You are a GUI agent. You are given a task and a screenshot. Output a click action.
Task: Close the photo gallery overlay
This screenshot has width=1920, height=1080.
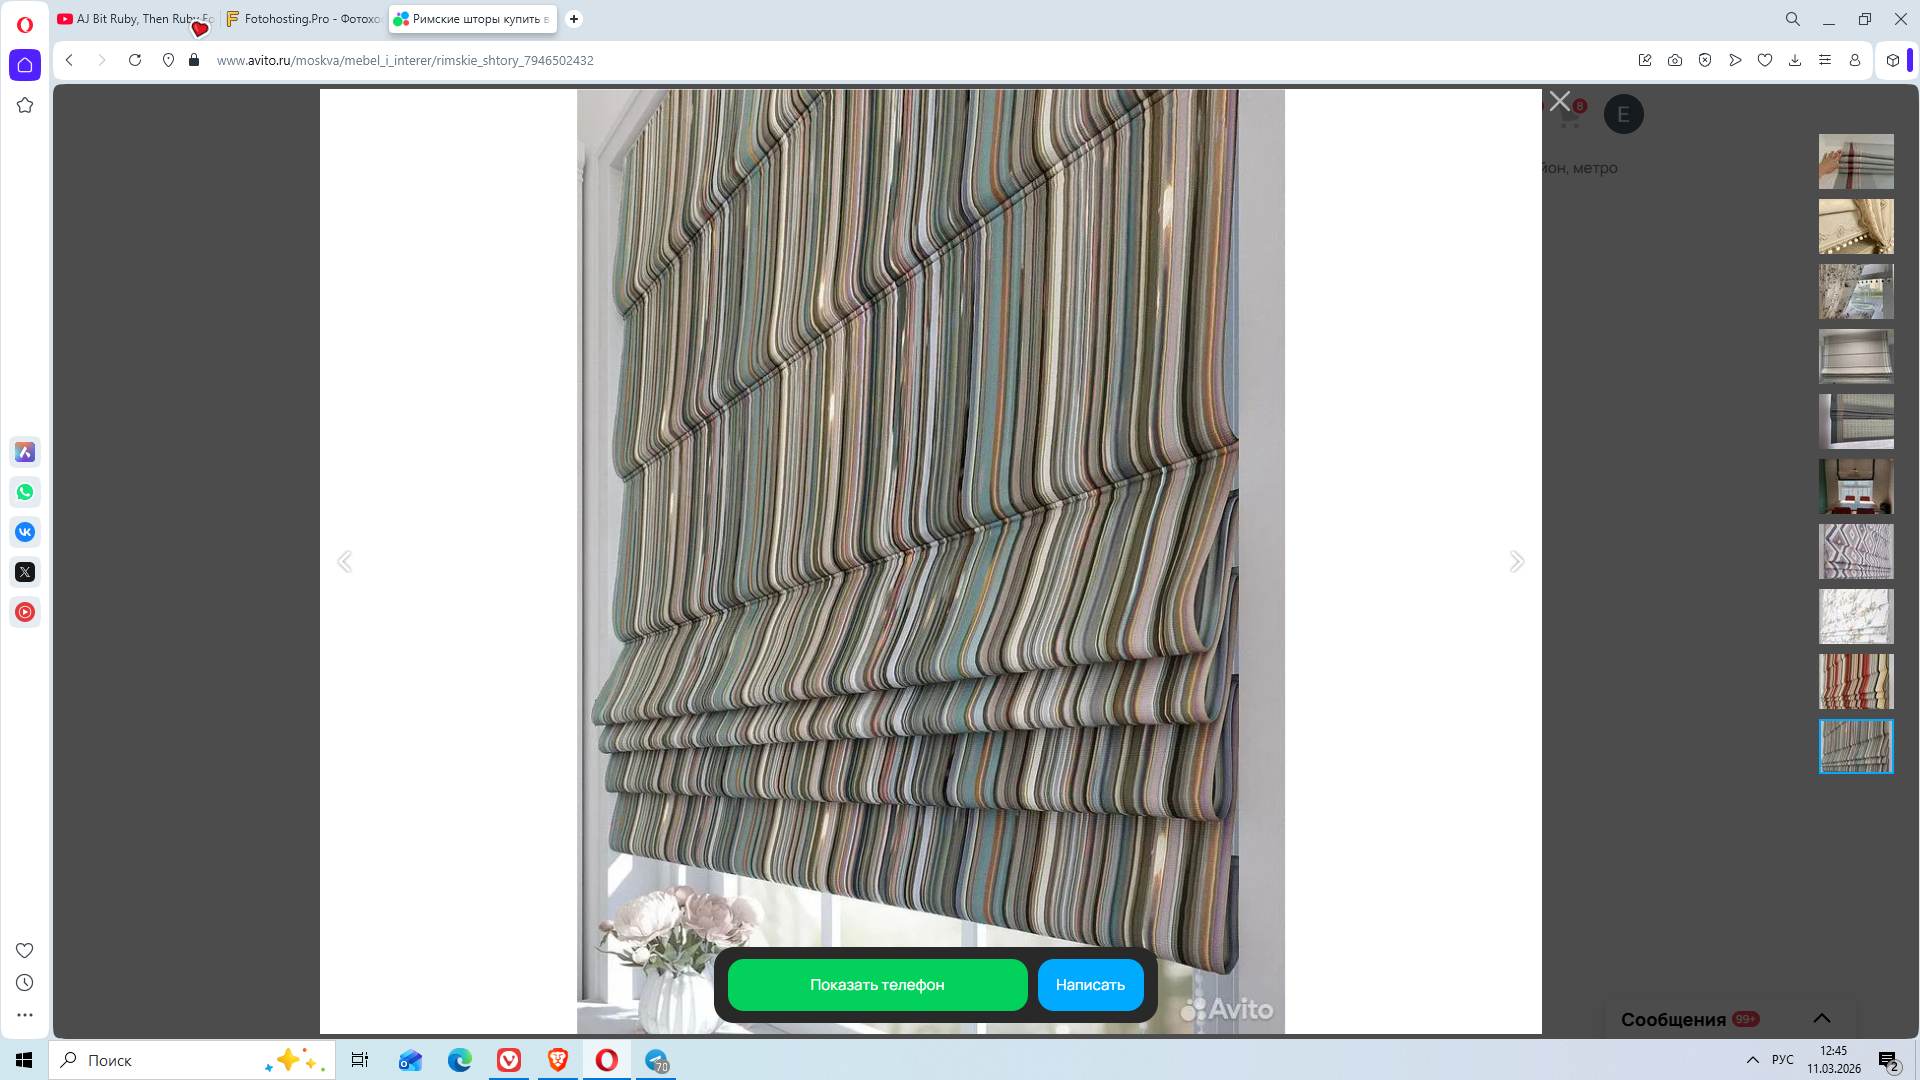[1560, 101]
